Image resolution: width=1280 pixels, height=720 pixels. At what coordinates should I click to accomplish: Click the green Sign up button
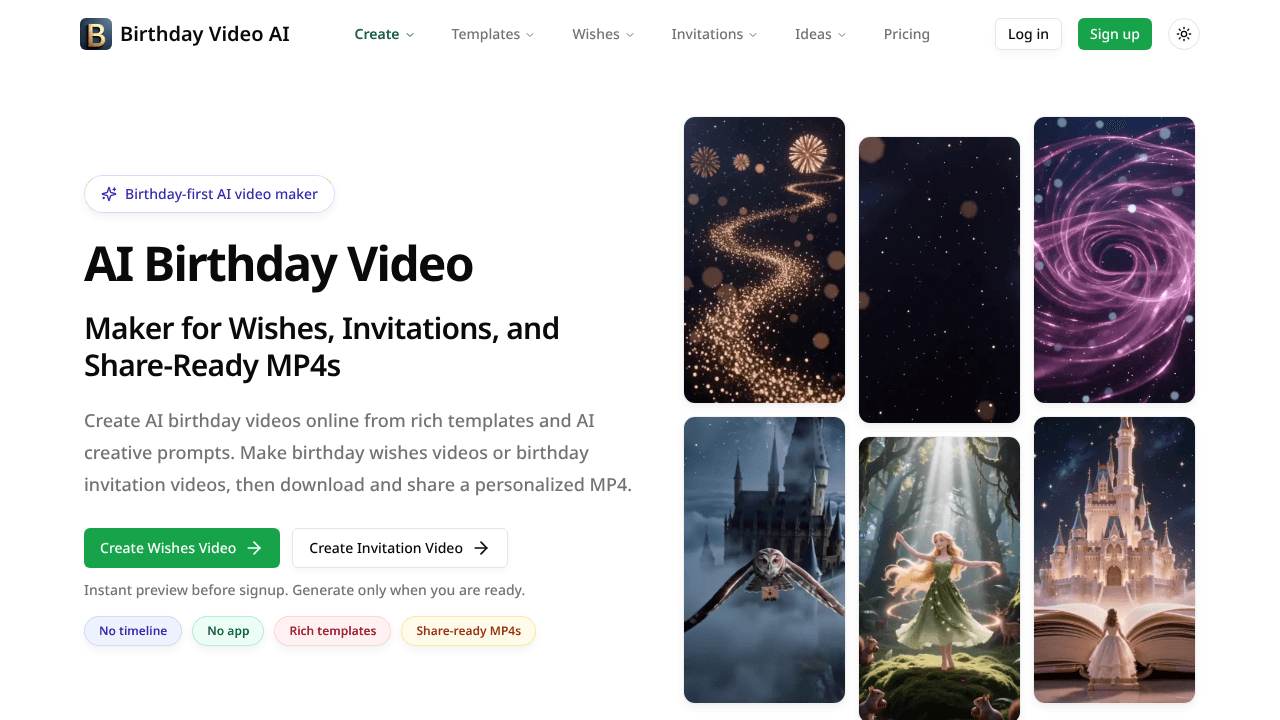point(1115,34)
